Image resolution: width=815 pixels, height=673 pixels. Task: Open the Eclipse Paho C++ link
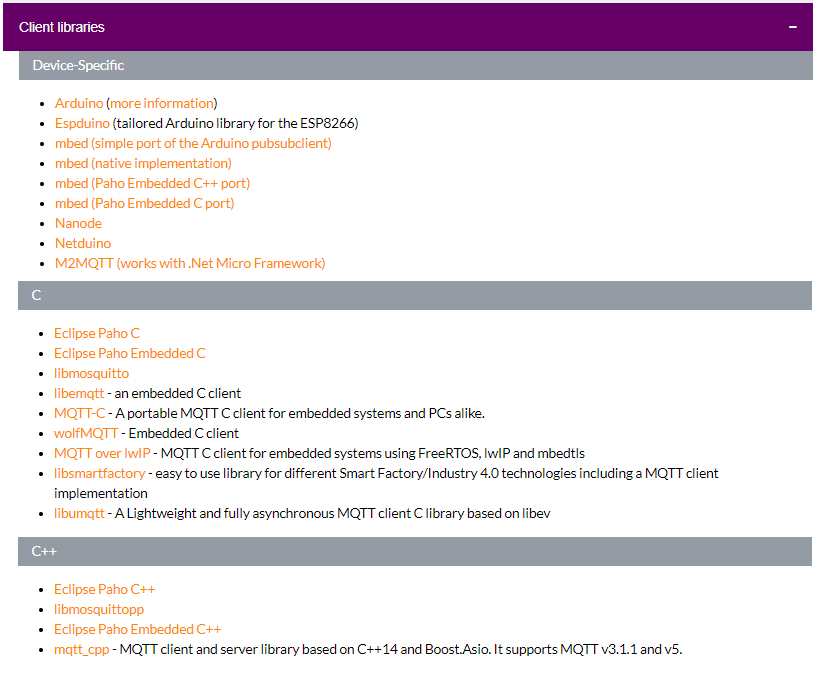point(104,589)
